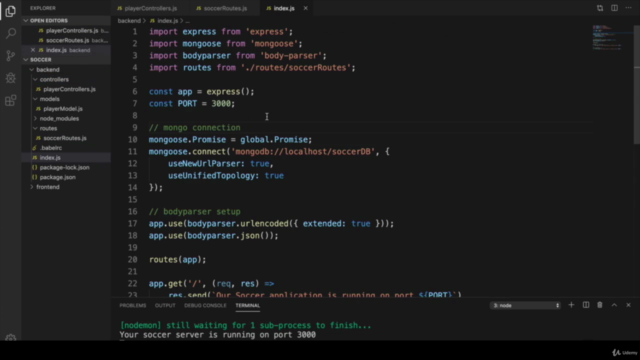This screenshot has width=640, height=360.
Task: Select the Terminal panel tab
Action: tap(247, 305)
